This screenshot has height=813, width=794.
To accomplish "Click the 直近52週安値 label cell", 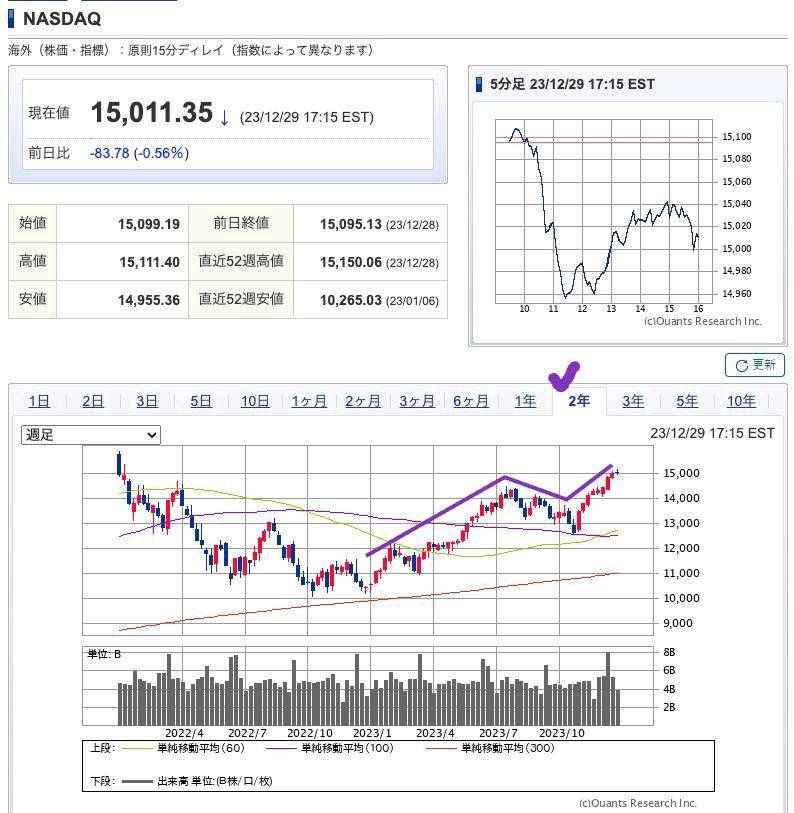I will point(241,299).
